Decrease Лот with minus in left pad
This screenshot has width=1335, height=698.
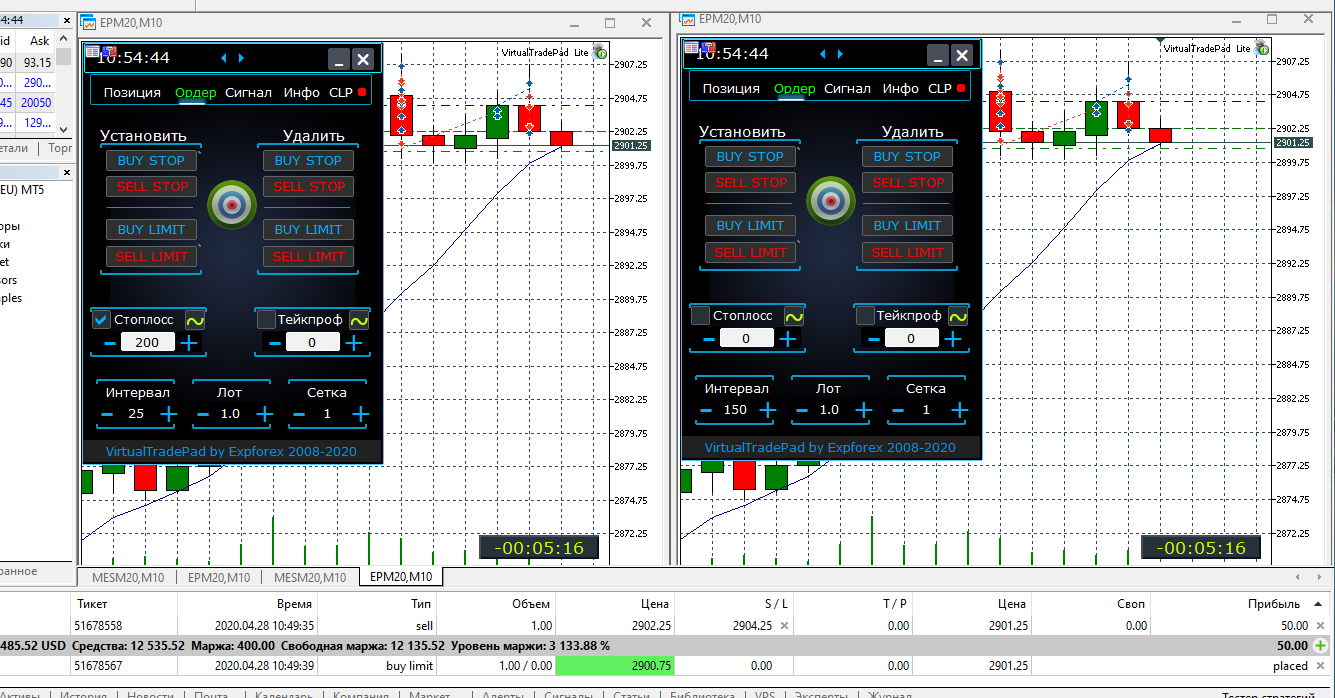(x=203, y=414)
